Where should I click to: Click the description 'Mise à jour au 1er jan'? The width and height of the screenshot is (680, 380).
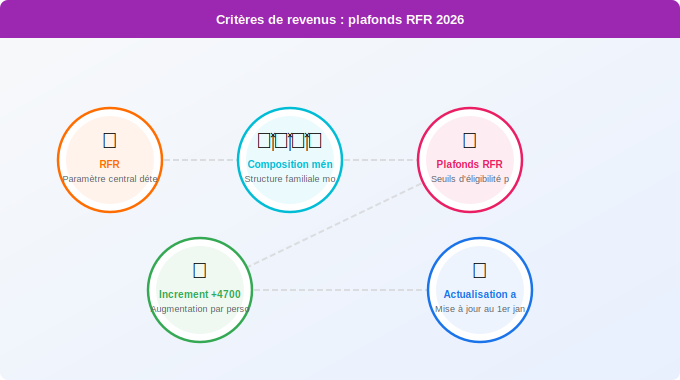point(480,309)
